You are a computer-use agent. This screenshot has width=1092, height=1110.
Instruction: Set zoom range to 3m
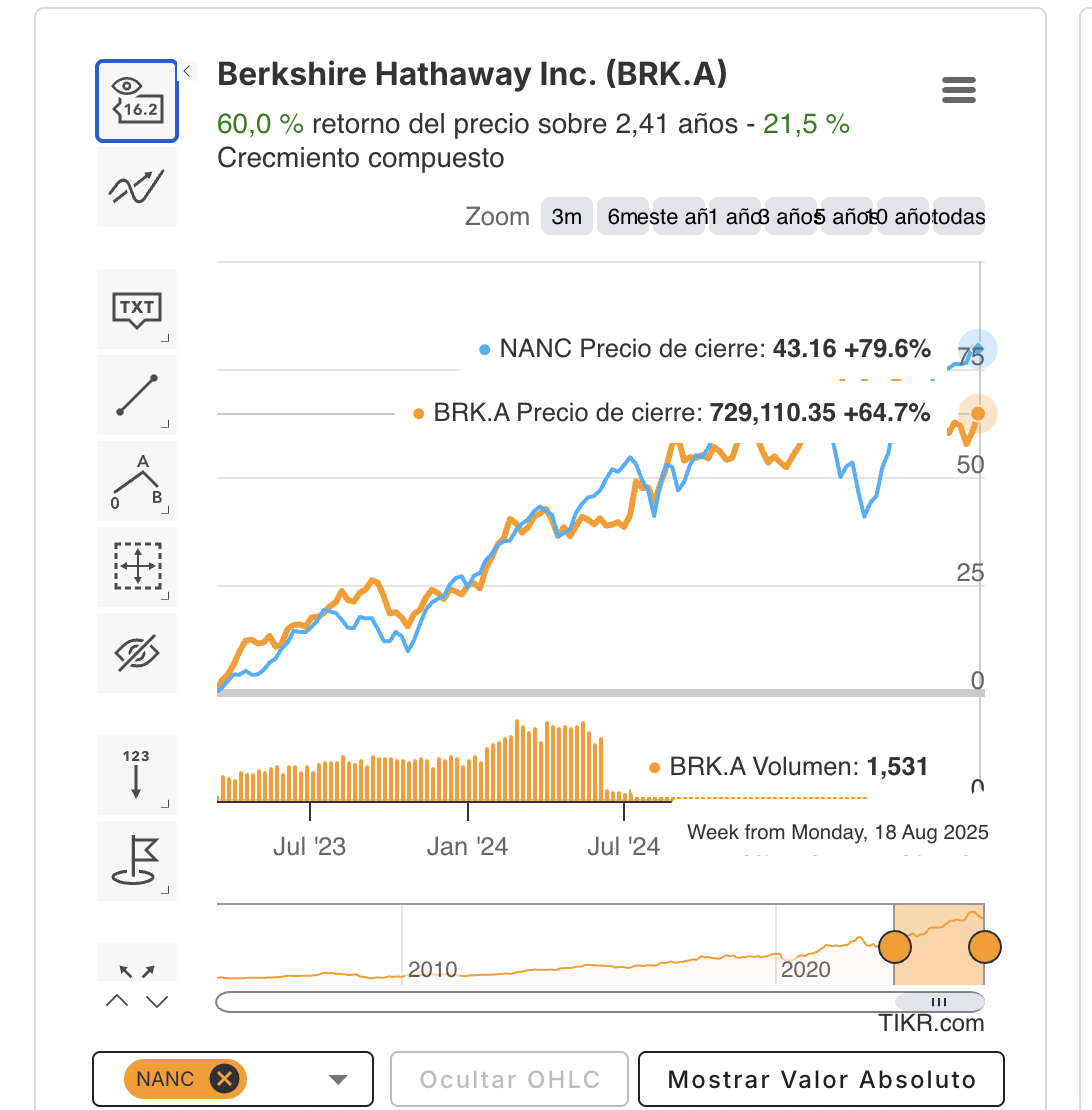[566, 217]
